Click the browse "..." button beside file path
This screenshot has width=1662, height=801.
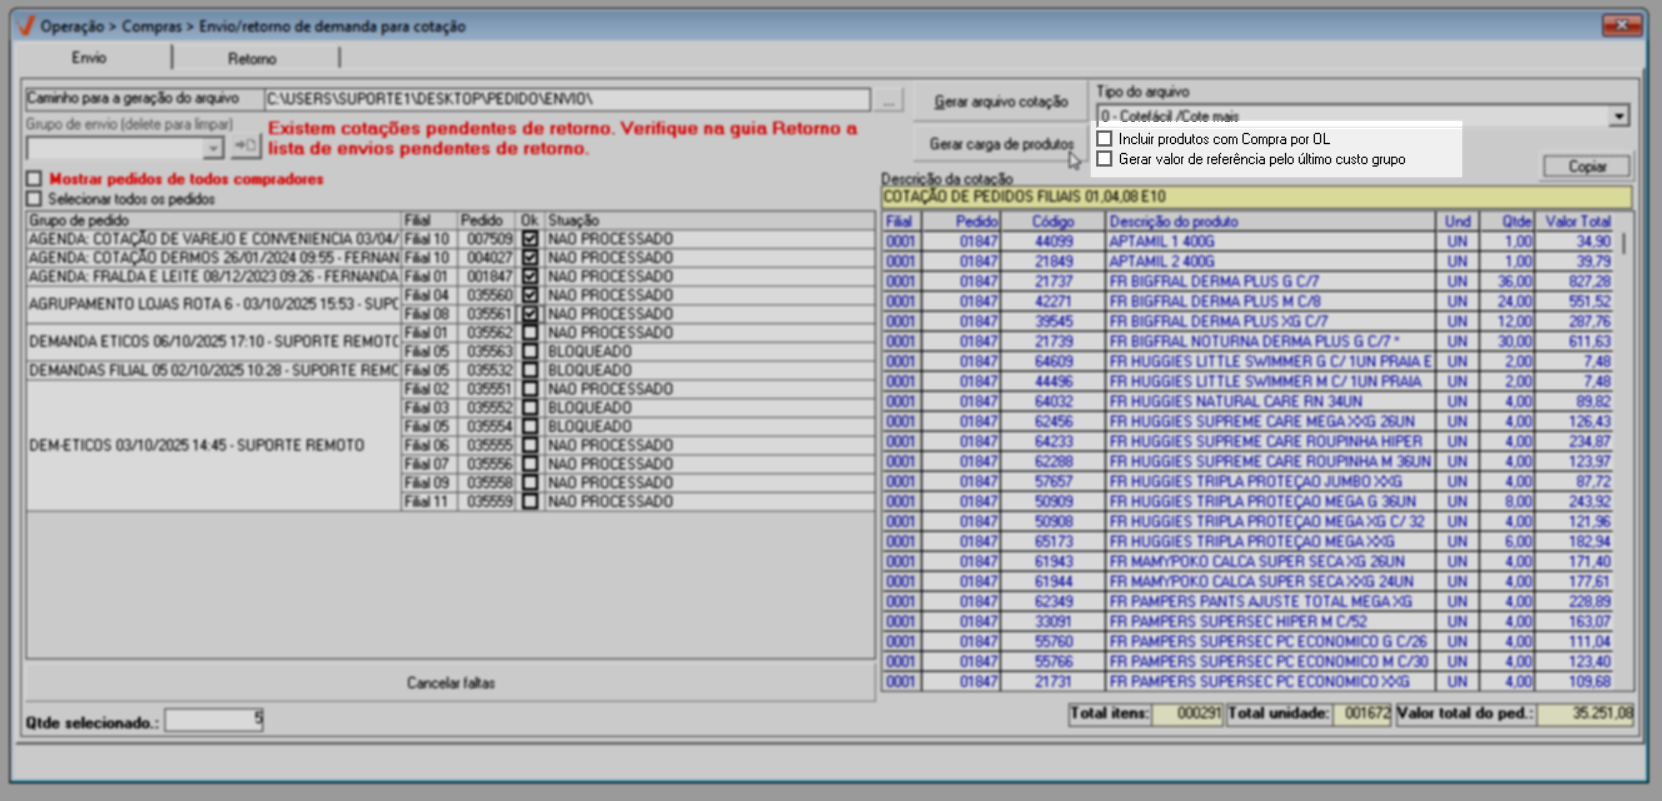point(886,100)
